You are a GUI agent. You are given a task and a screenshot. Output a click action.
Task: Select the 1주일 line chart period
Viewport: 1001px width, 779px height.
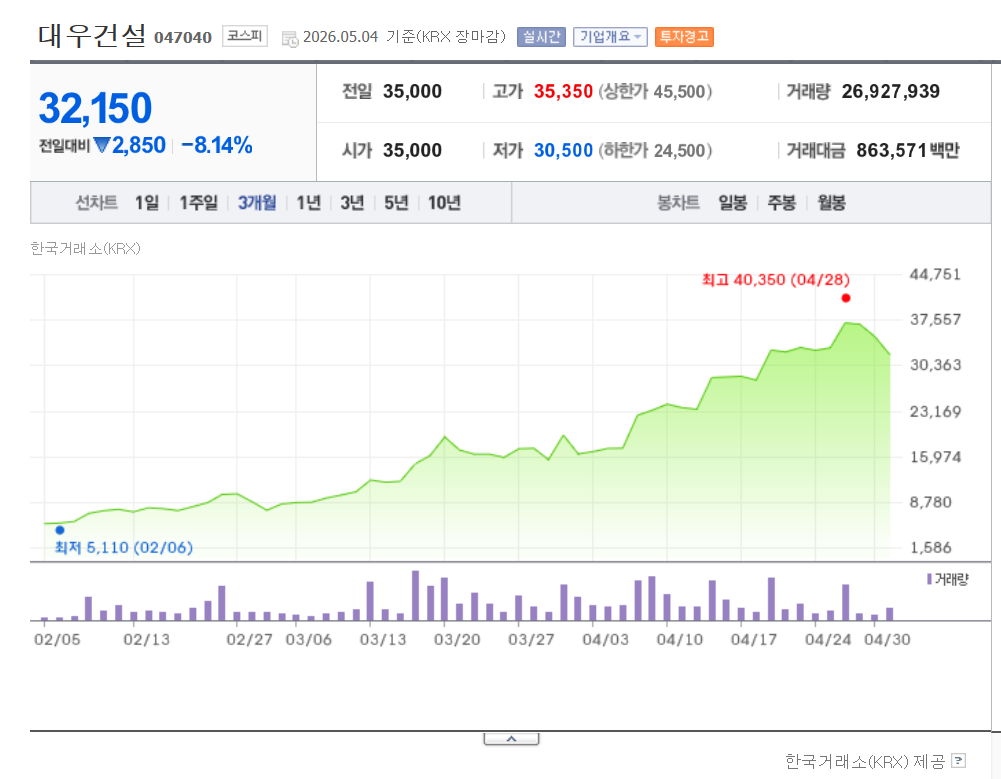[x=199, y=203]
